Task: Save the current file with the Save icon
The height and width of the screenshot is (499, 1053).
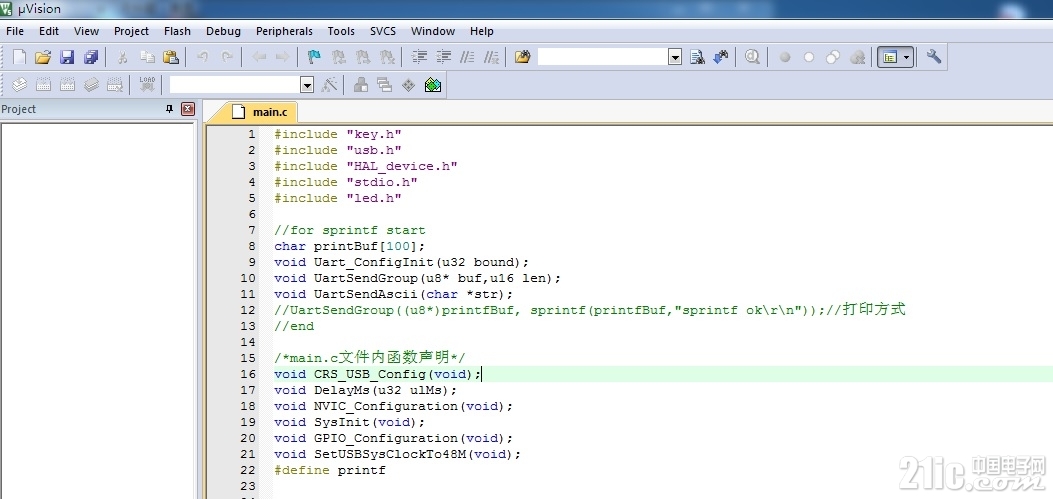Action: pos(67,57)
